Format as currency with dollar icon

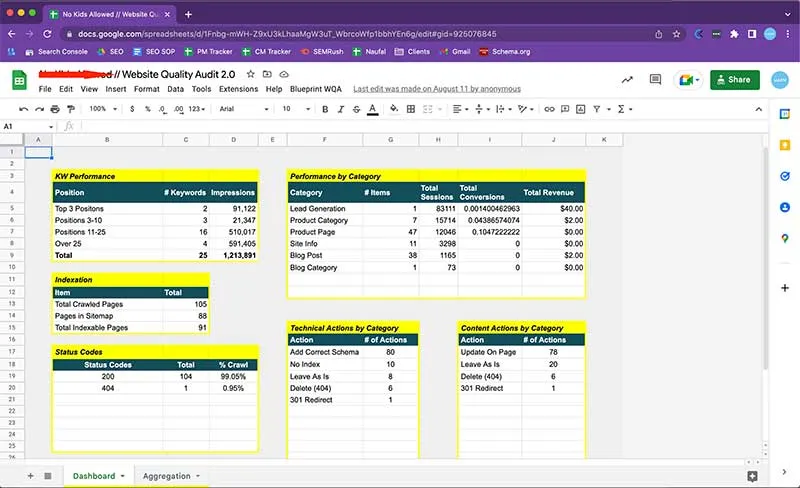[x=132, y=109]
